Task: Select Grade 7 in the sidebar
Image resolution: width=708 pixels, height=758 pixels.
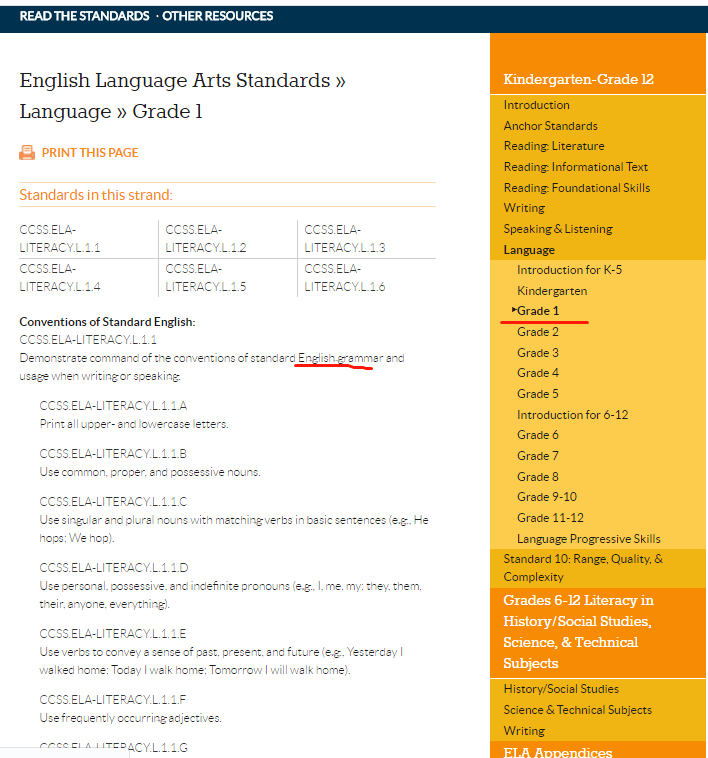Action: [x=538, y=456]
